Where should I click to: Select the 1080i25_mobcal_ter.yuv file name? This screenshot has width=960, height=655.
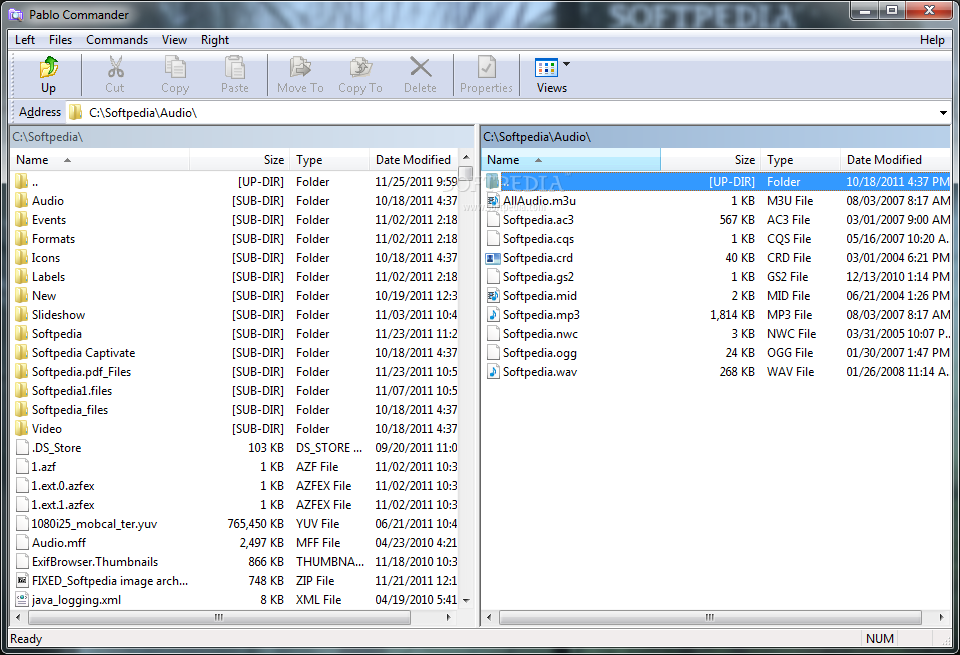94,523
